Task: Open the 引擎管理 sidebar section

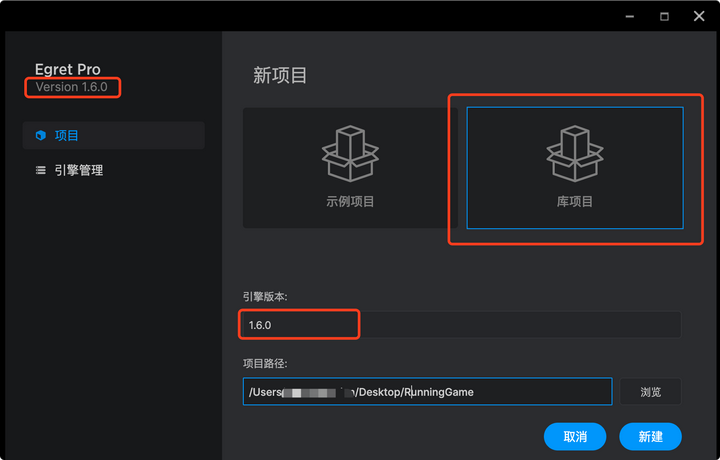Action: coord(113,170)
